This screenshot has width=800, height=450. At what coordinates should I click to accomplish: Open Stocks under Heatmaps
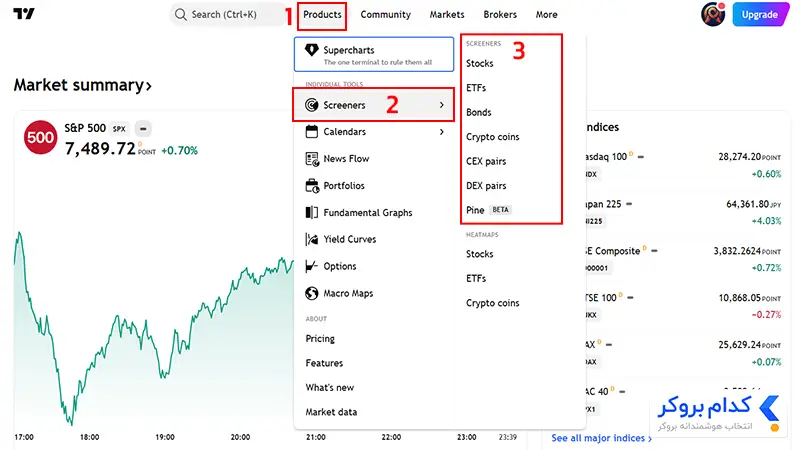click(480, 254)
